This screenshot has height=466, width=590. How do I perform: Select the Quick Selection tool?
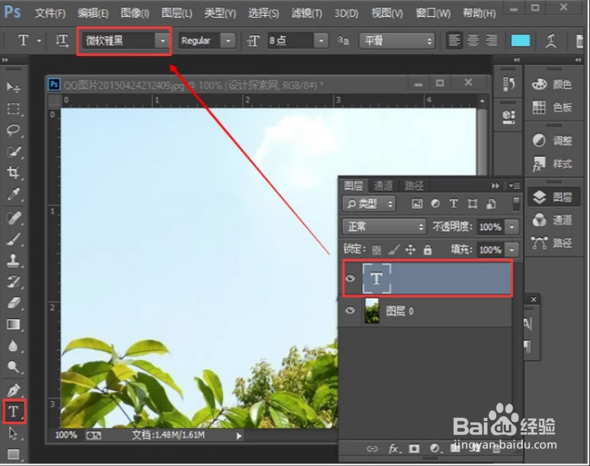(x=13, y=152)
